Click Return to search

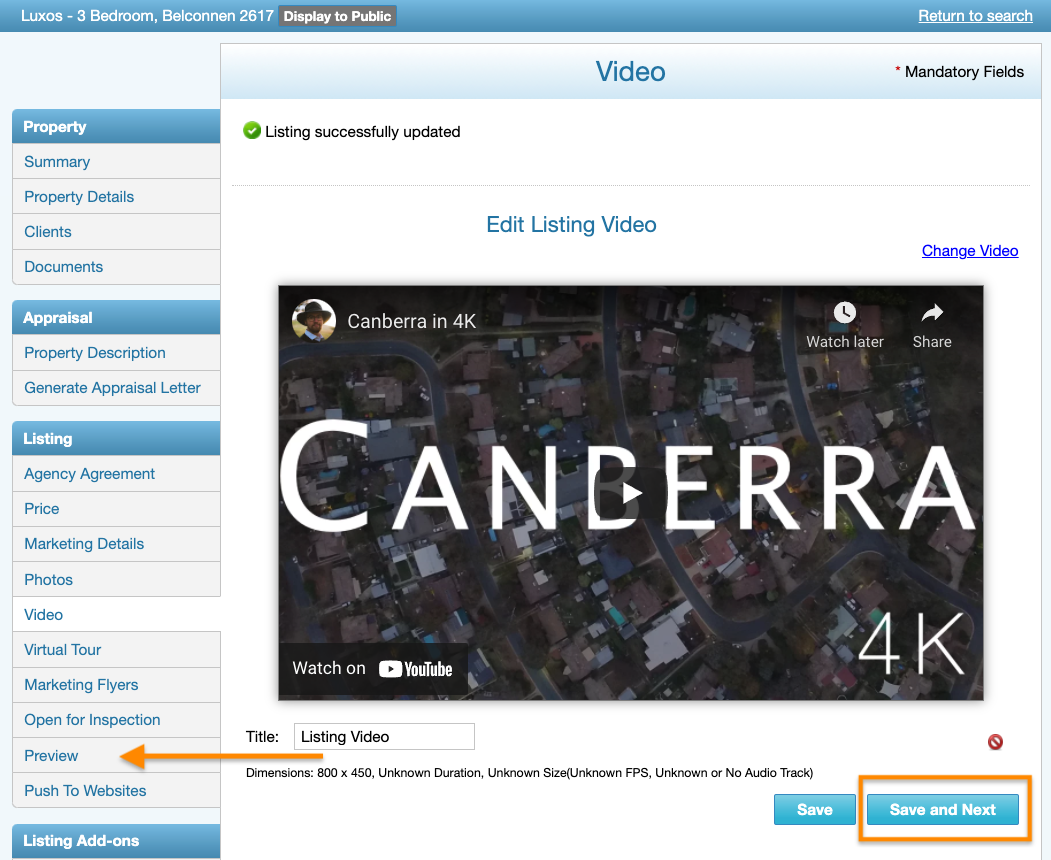tap(975, 16)
